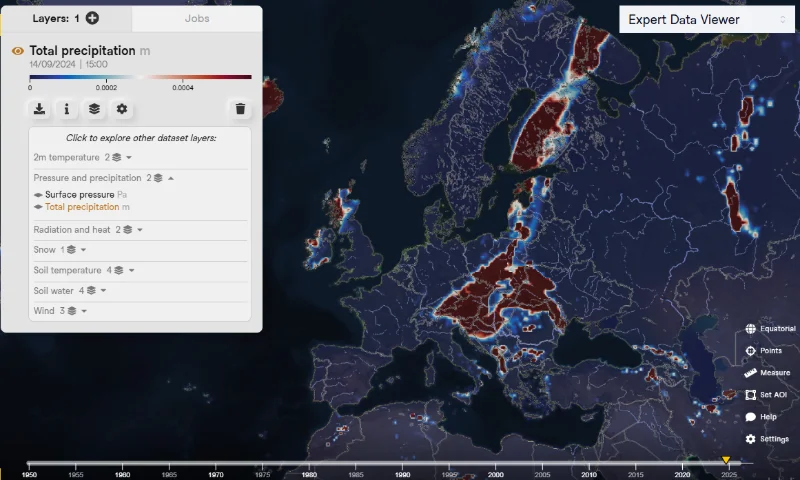Viewport: 800px width, 480px height.
Task: Click 2020 on the timeline
Action: 682,474
